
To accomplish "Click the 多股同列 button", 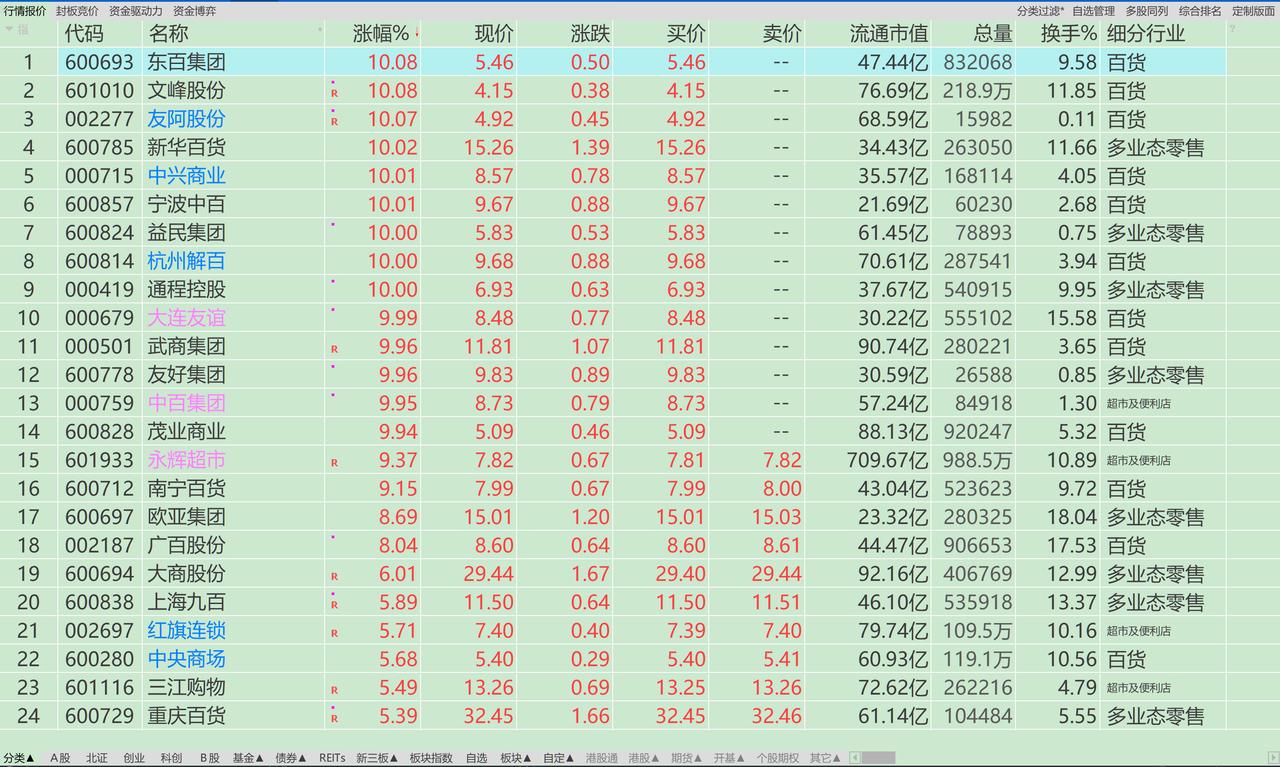I will click(1146, 10).
